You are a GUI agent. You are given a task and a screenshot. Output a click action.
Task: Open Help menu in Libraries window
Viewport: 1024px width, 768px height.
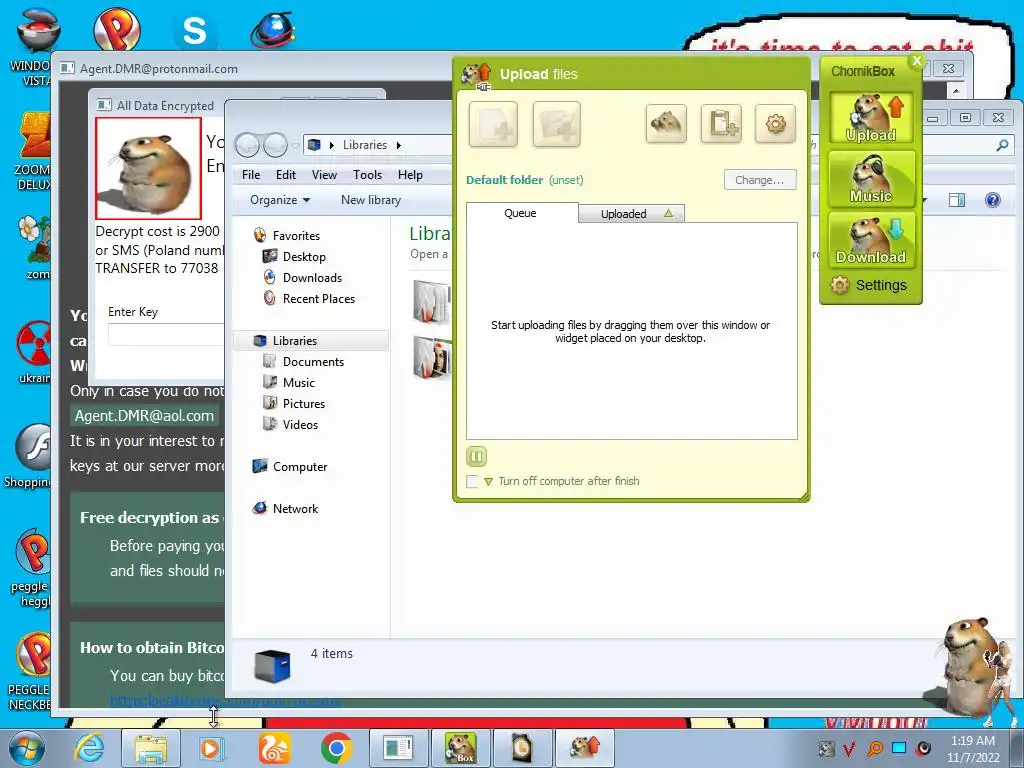pos(410,175)
